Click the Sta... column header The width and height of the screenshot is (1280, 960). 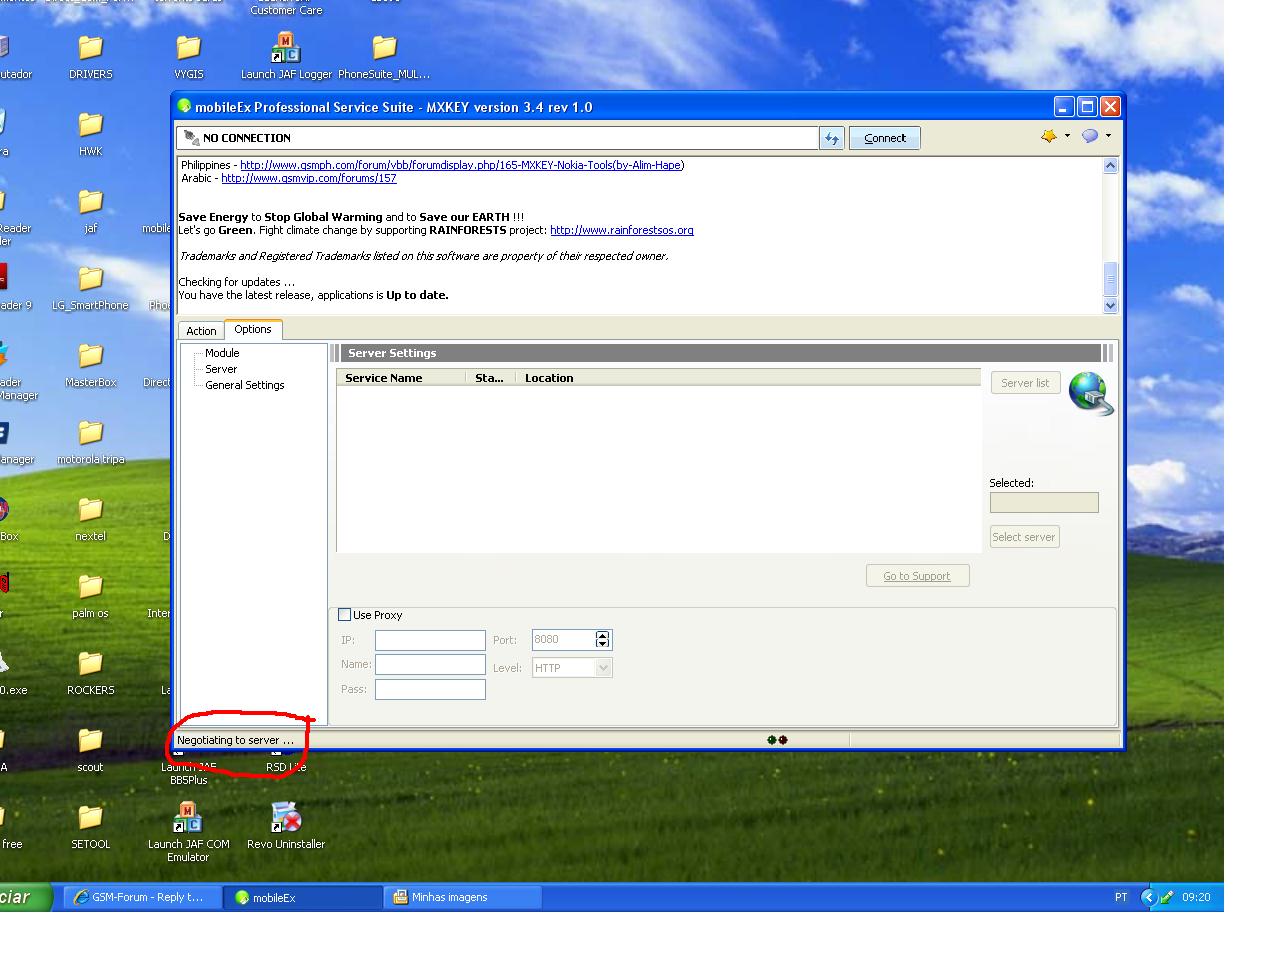pyautogui.click(x=491, y=378)
